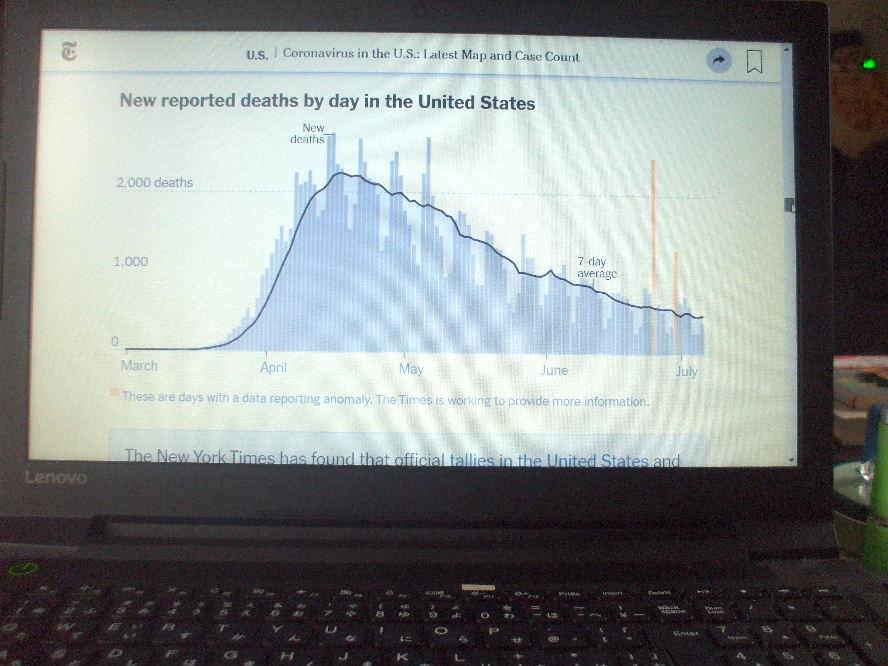Click the 'May' axis label
888x666 pixels.
pos(411,369)
